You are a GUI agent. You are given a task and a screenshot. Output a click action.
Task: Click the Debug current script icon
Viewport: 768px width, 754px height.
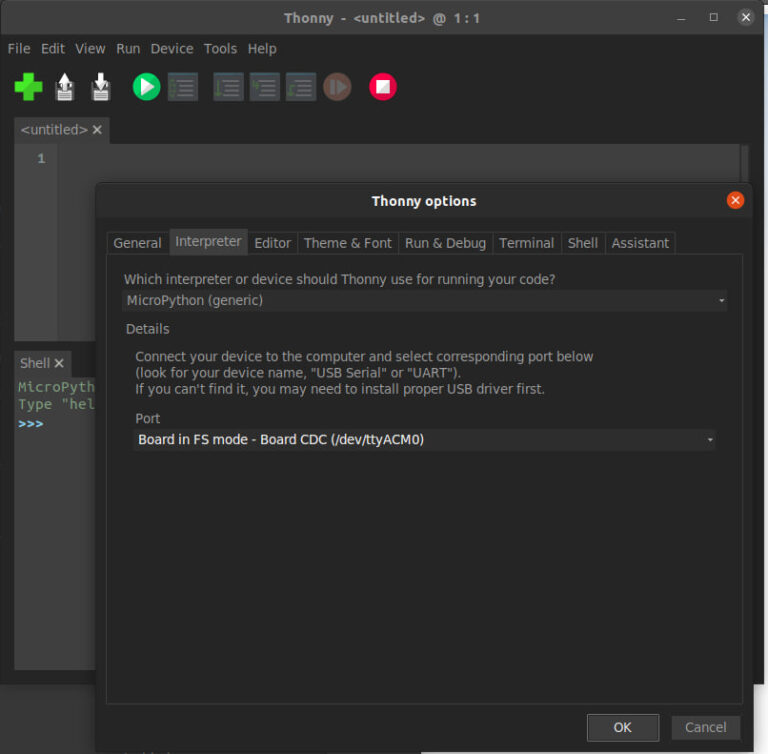(x=182, y=87)
